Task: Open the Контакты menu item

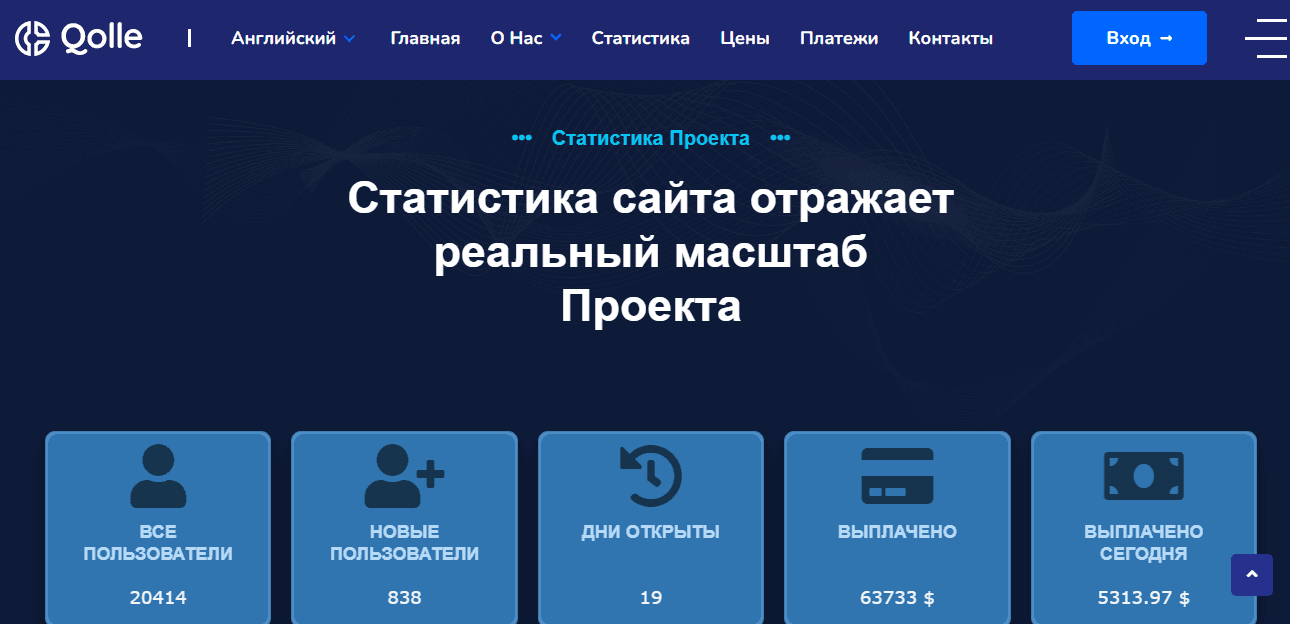Action: coord(949,38)
